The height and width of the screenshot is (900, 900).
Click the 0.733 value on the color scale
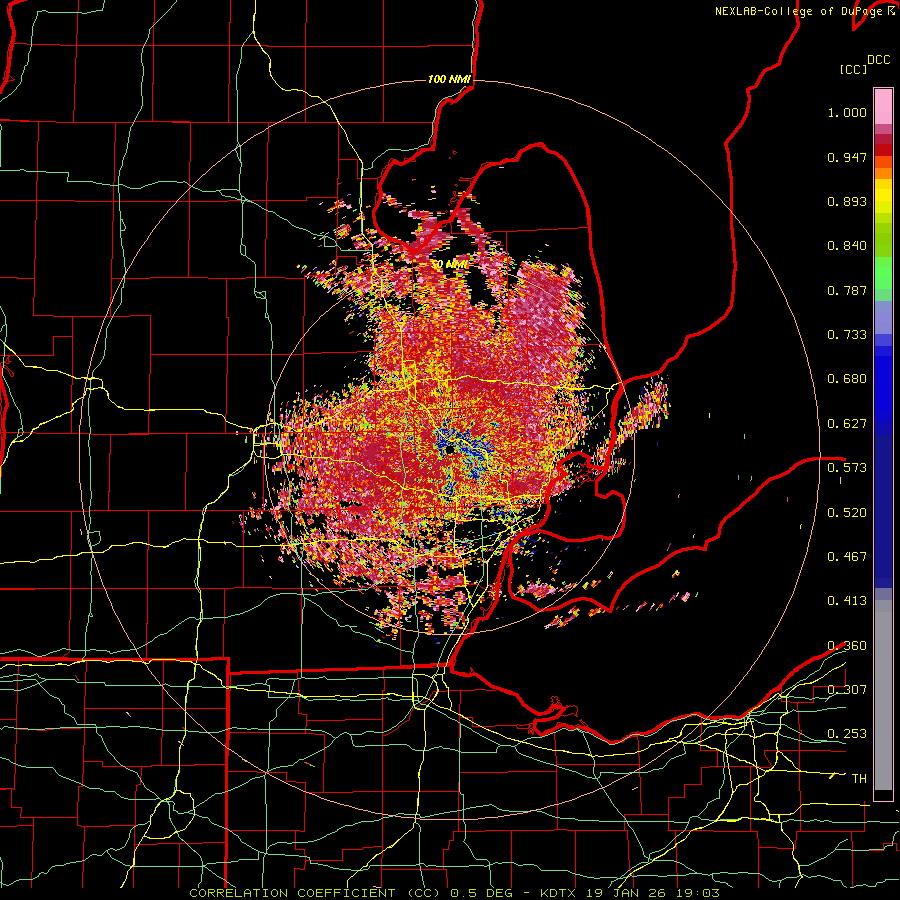[847, 335]
